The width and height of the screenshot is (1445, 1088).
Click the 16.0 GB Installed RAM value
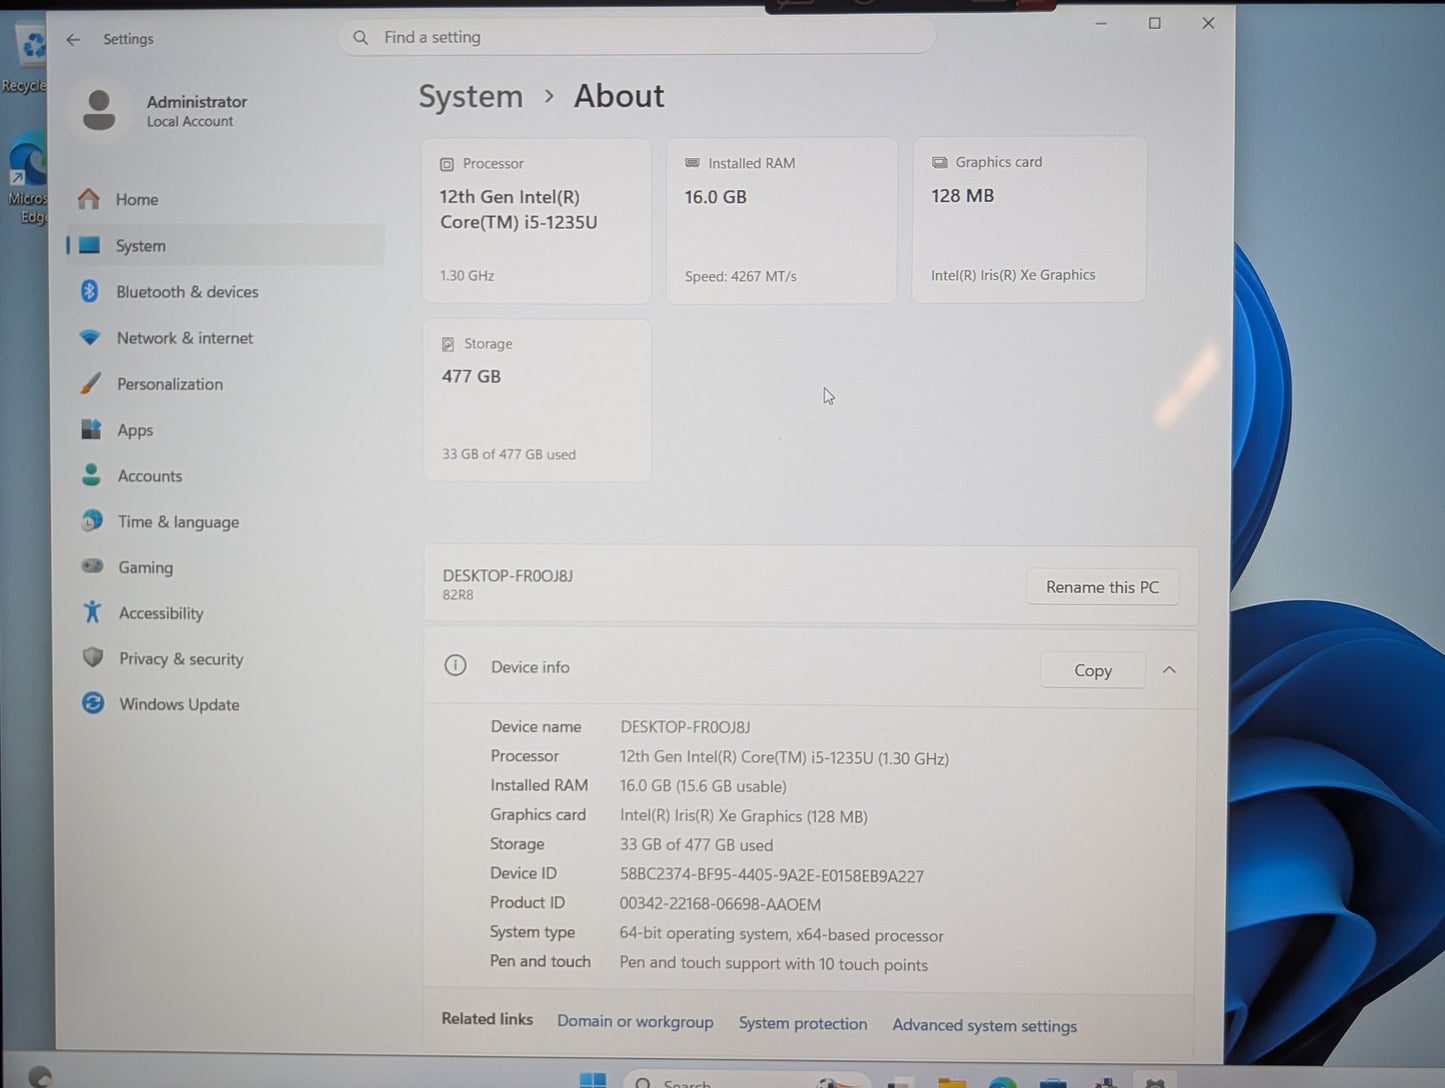coord(715,197)
